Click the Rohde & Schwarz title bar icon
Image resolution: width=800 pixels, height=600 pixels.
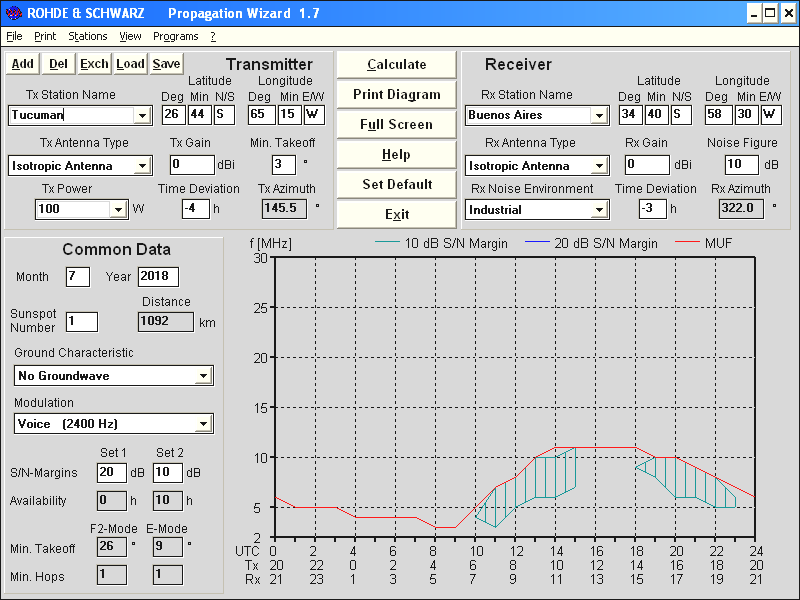(x=13, y=13)
